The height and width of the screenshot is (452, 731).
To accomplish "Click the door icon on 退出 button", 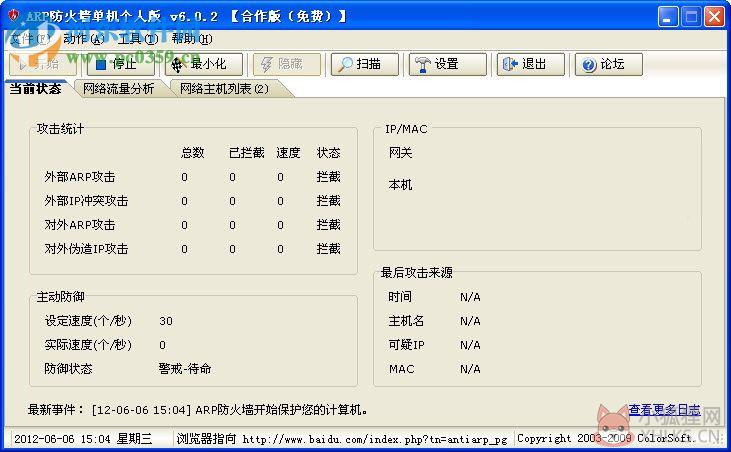I will click(x=510, y=64).
